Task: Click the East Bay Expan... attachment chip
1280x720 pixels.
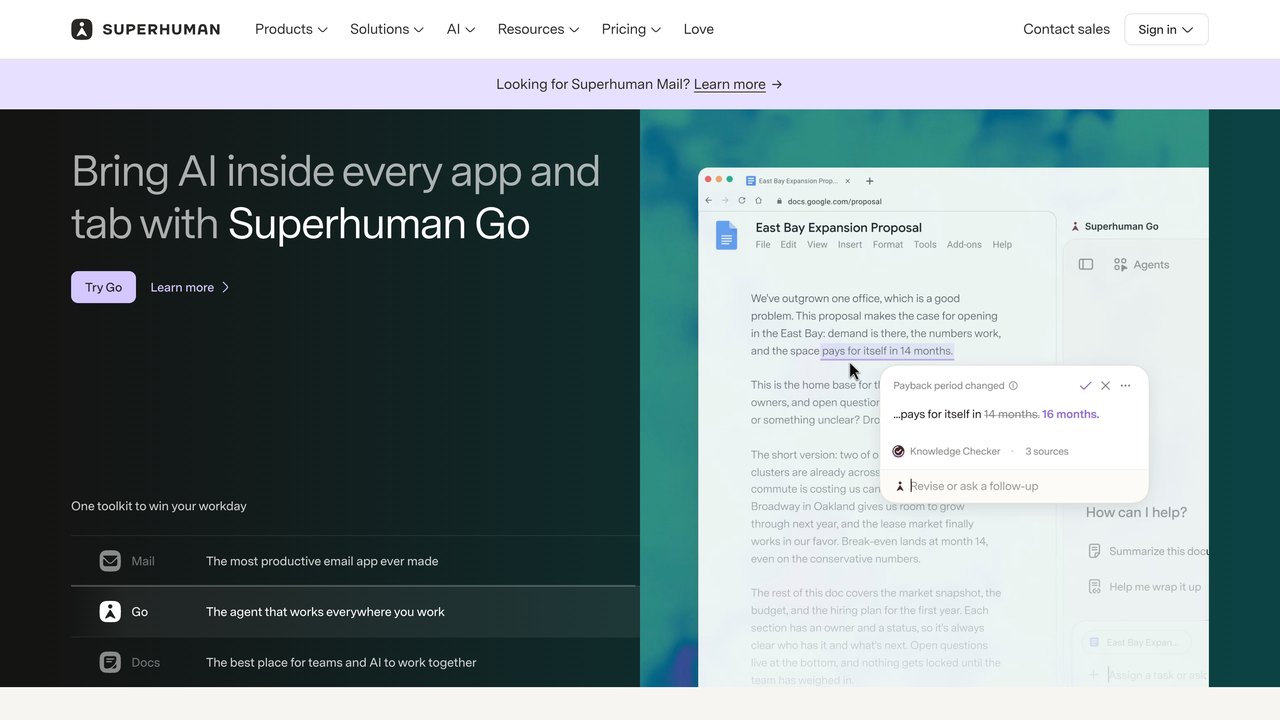Action: tap(1138, 642)
